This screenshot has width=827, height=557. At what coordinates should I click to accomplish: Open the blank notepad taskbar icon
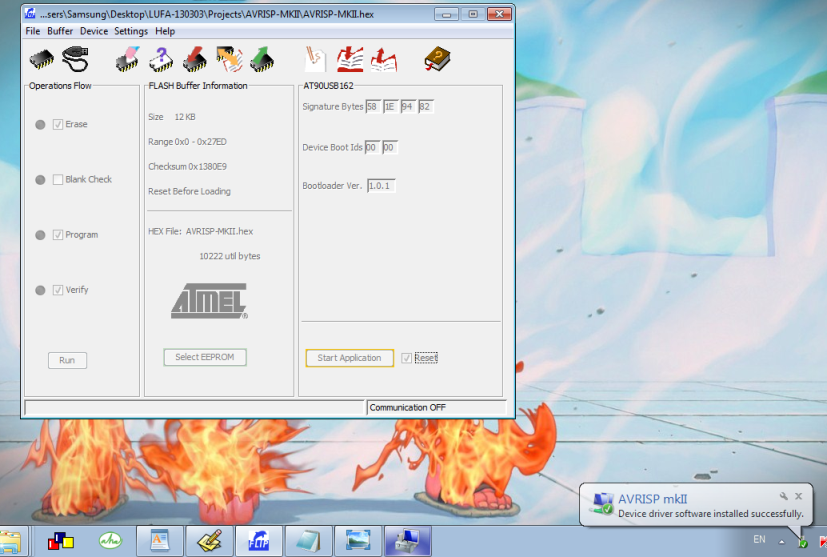[x=309, y=541]
